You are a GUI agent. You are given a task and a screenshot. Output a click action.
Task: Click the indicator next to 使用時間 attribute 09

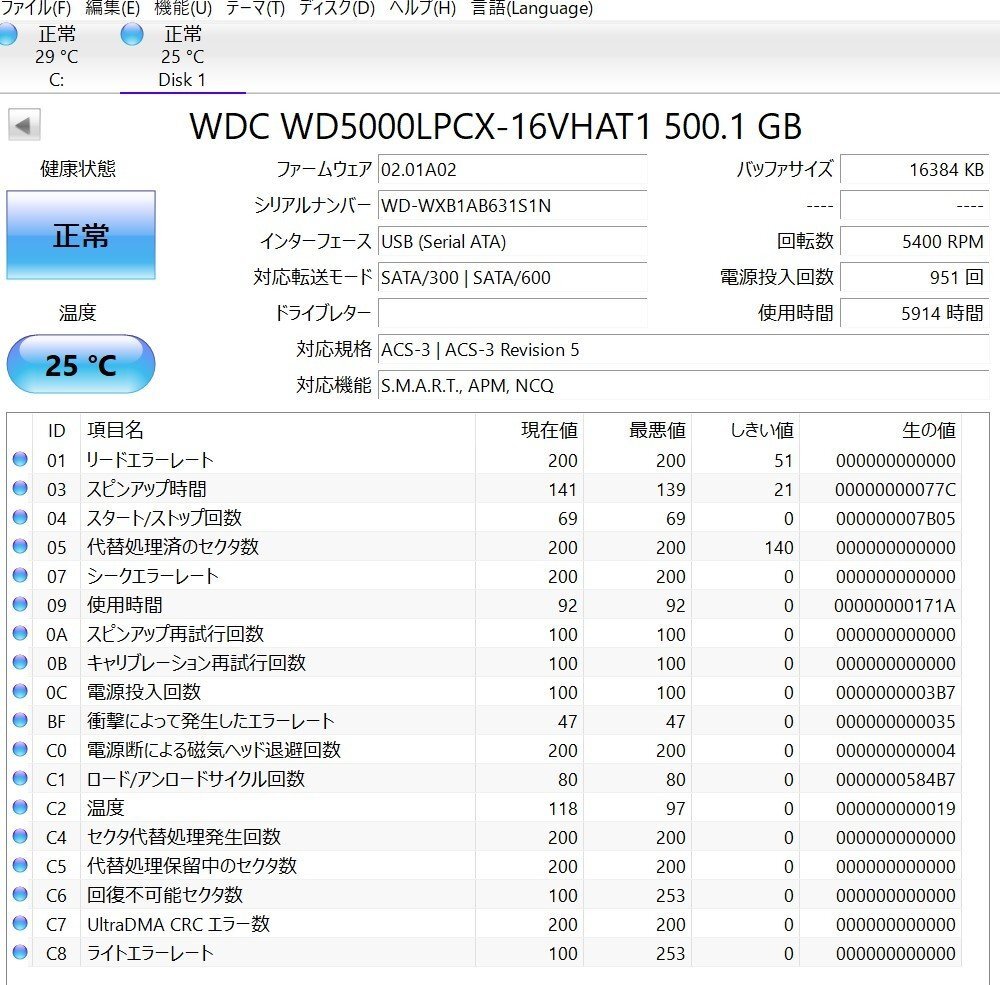click(21, 606)
